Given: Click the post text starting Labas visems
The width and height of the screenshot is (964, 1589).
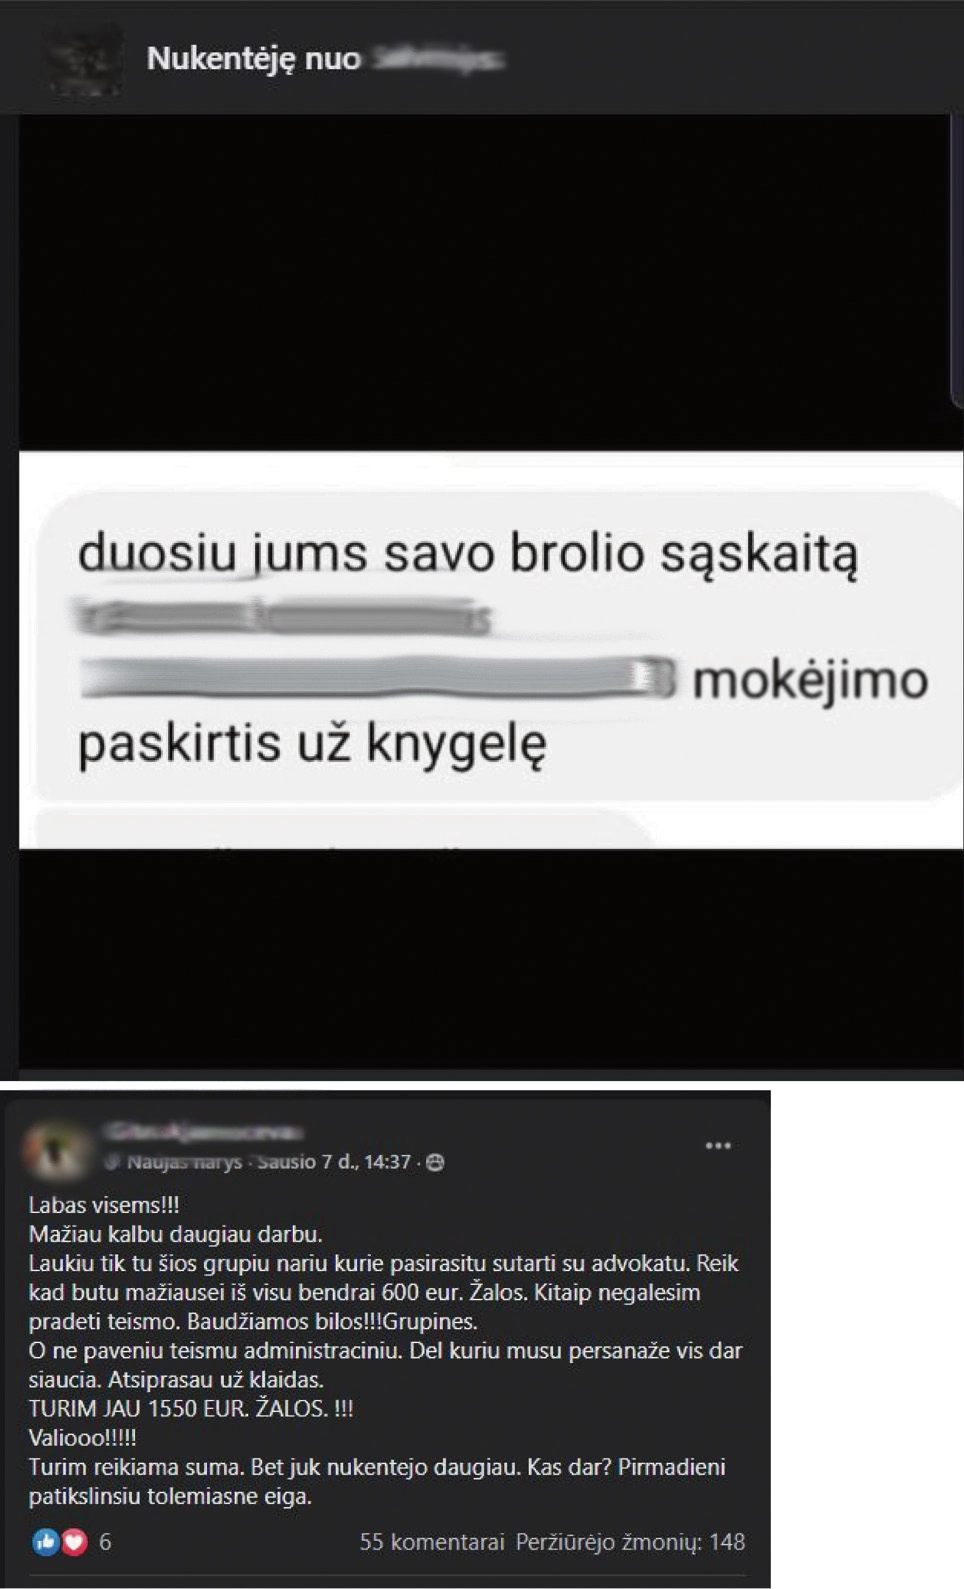Looking at the screenshot, I should [x=385, y=1350].
